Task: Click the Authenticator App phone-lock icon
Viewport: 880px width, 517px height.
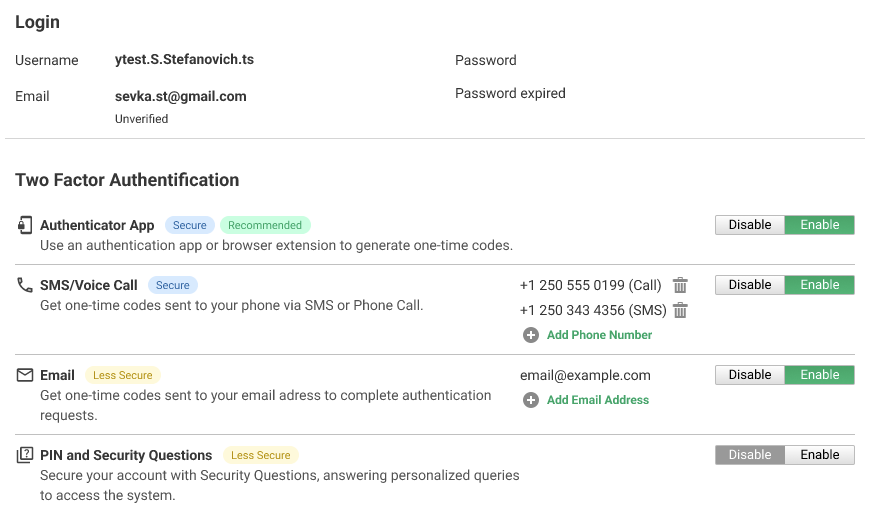Action: (25, 225)
